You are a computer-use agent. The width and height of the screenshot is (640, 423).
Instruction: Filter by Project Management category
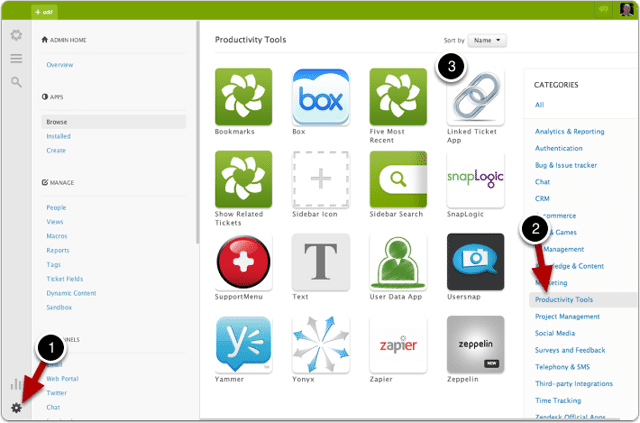tap(567, 316)
